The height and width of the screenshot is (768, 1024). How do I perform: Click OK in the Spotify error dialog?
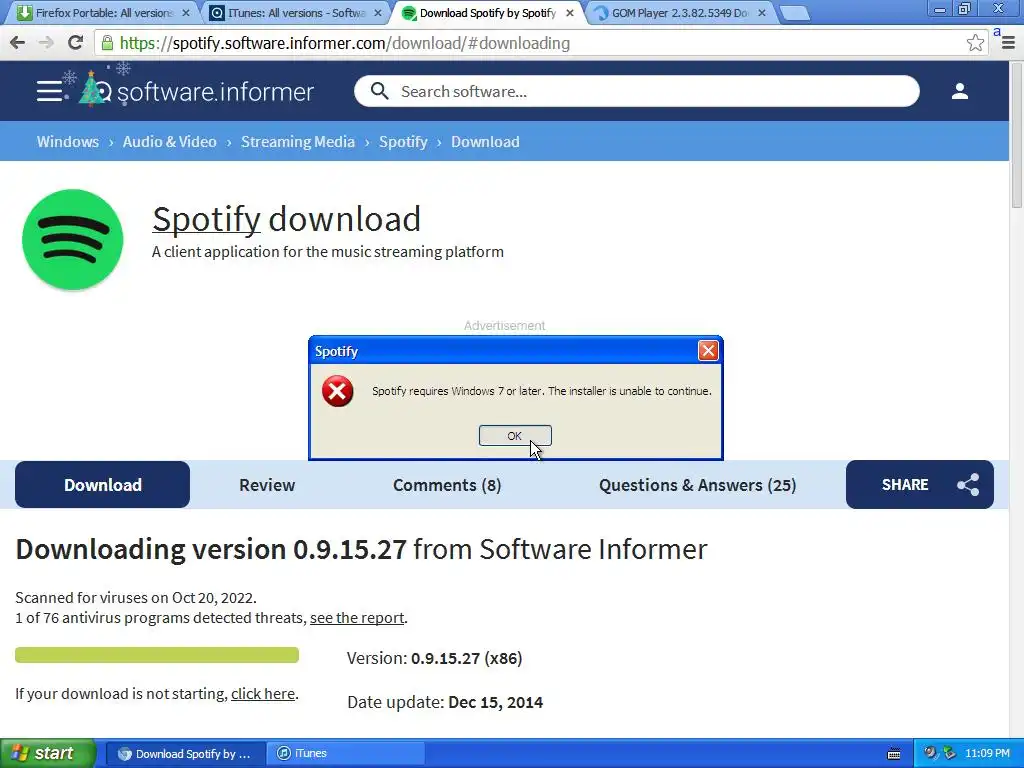tap(515, 436)
